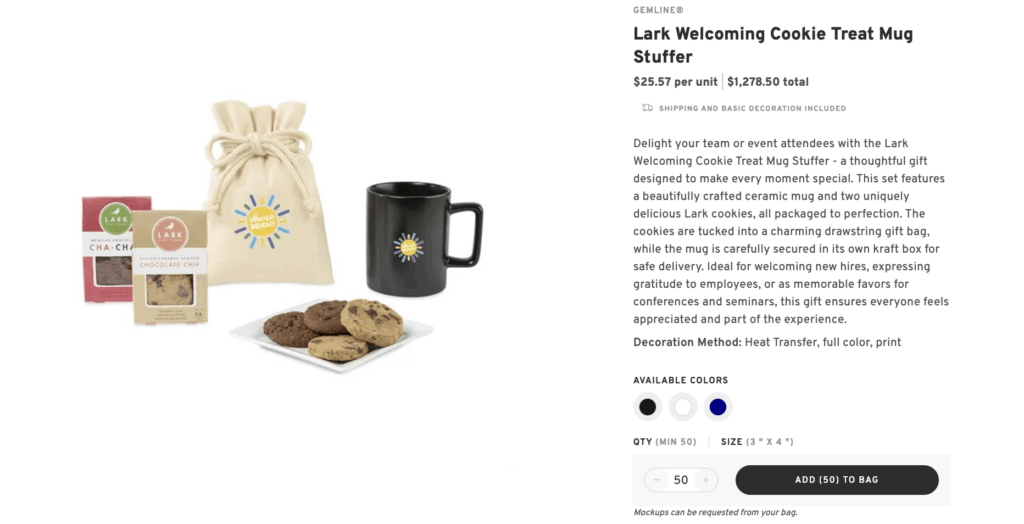Screen dimensions: 1024x524
Task: Click the quantity field showing 50
Action: coord(681,480)
